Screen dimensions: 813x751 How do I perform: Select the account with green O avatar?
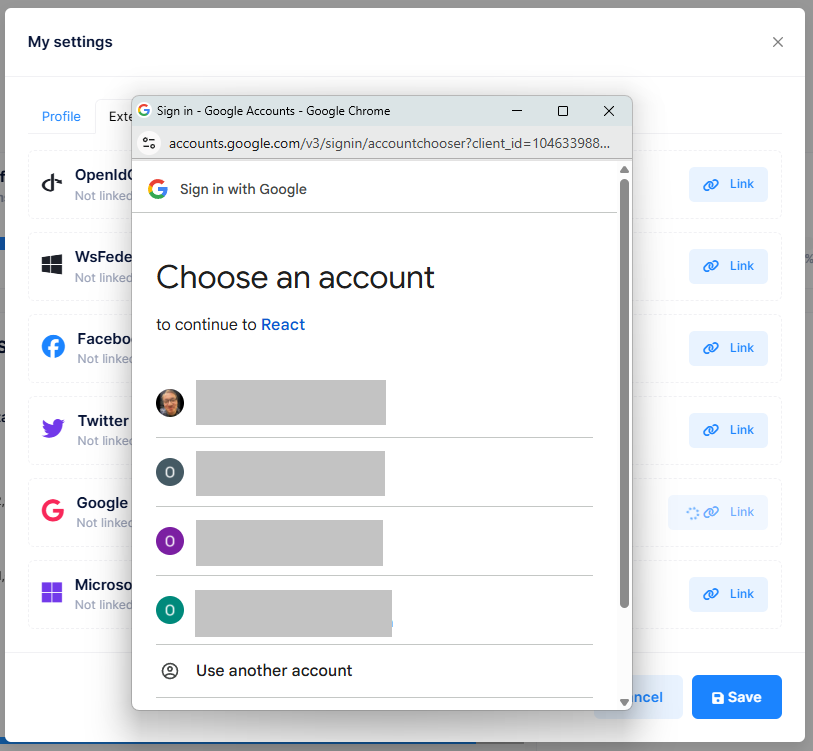click(x=374, y=610)
